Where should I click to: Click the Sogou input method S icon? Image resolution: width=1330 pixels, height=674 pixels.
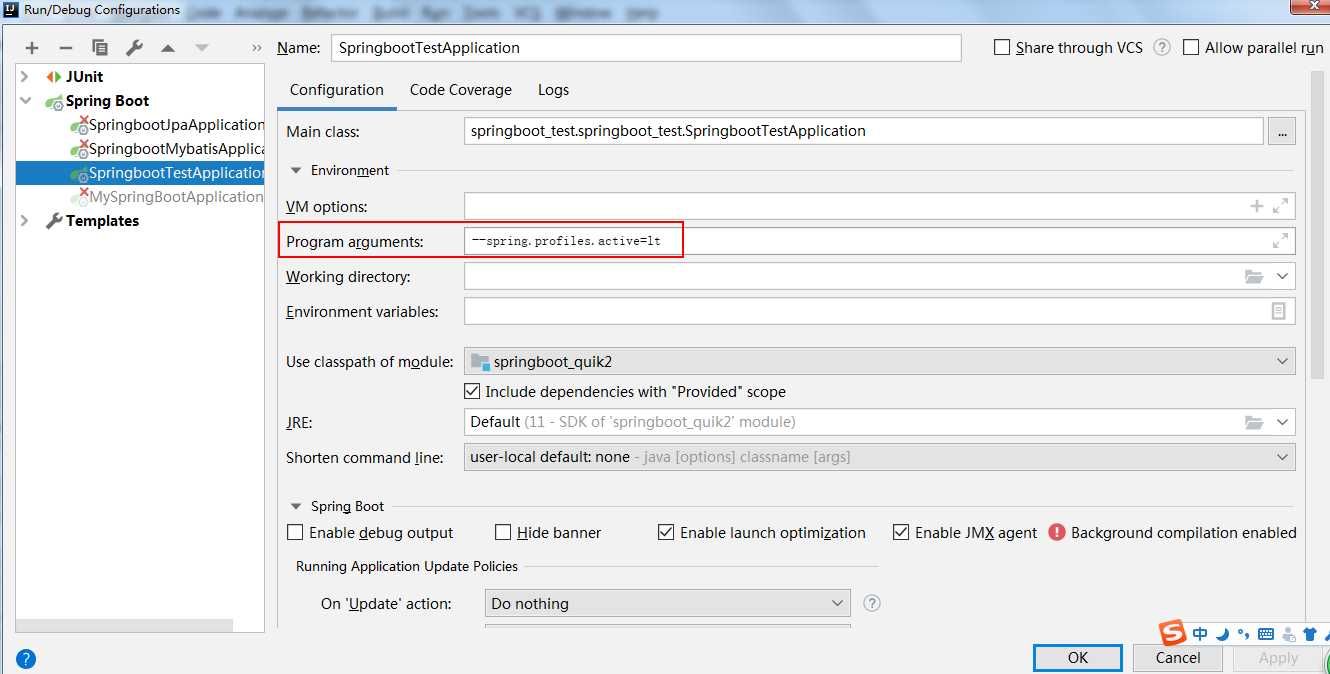point(1172,632)
